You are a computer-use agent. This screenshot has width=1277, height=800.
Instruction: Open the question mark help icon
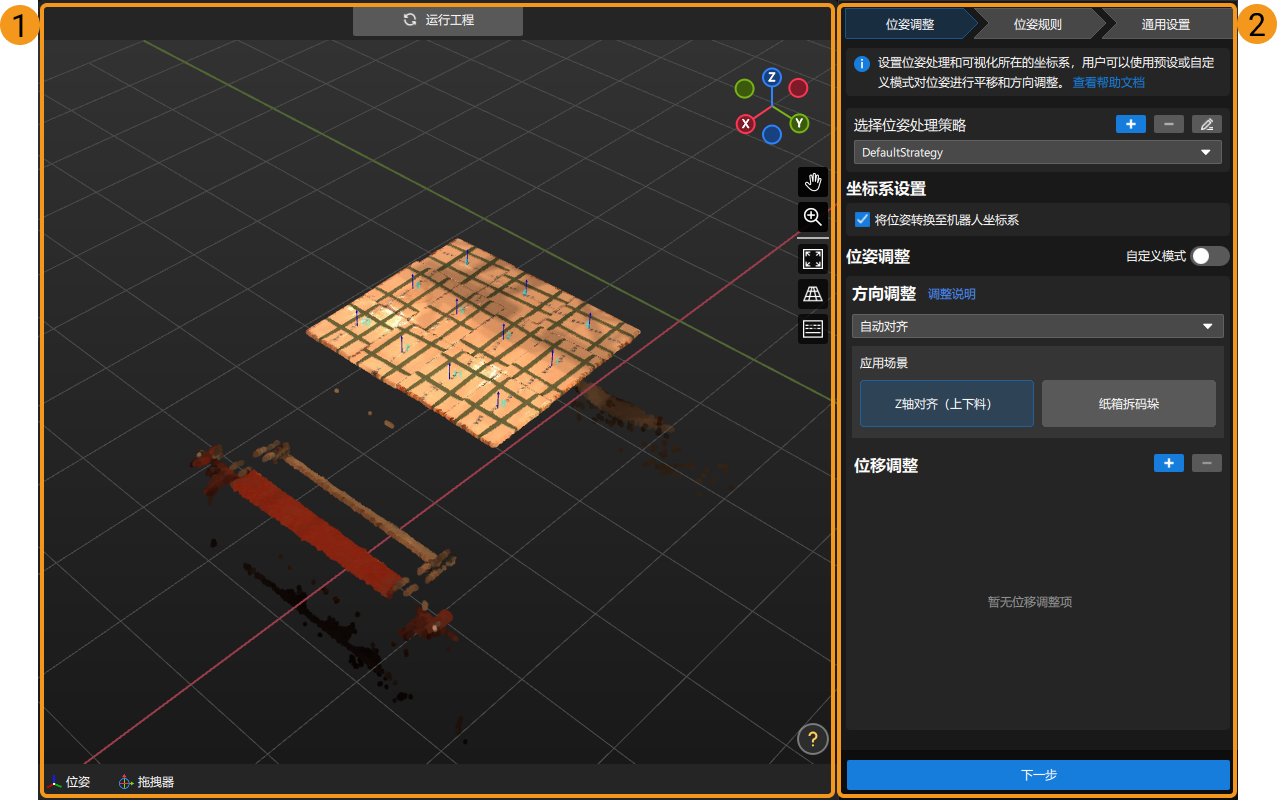(812, 739)
